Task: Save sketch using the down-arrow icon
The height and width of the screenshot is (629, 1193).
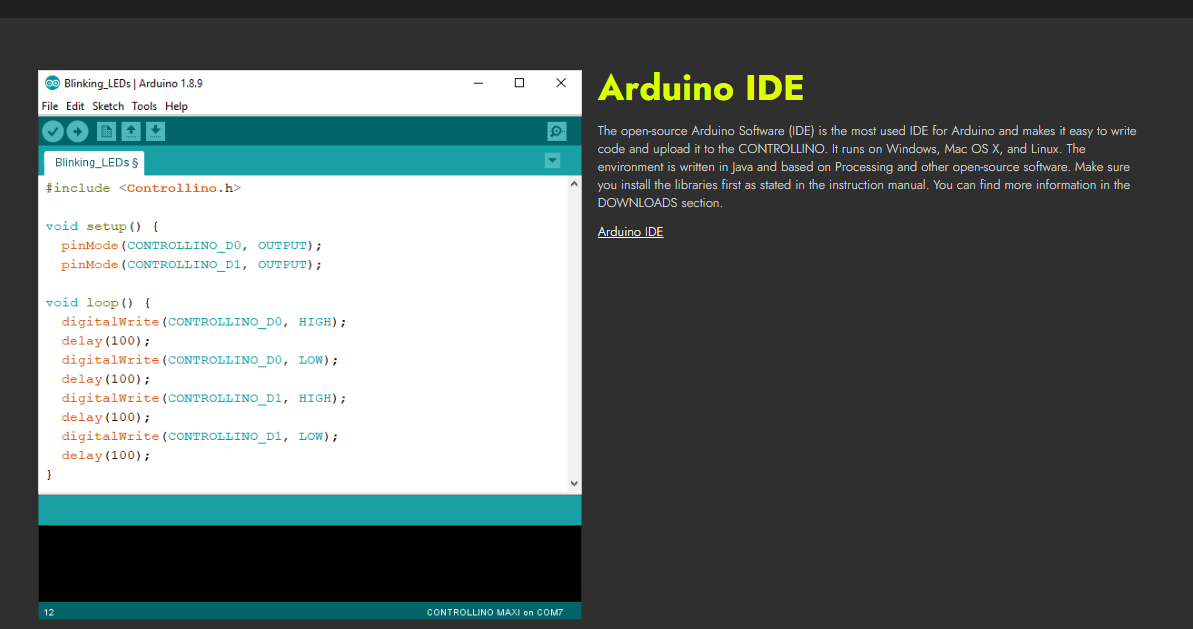Action: tap(155, 131)
